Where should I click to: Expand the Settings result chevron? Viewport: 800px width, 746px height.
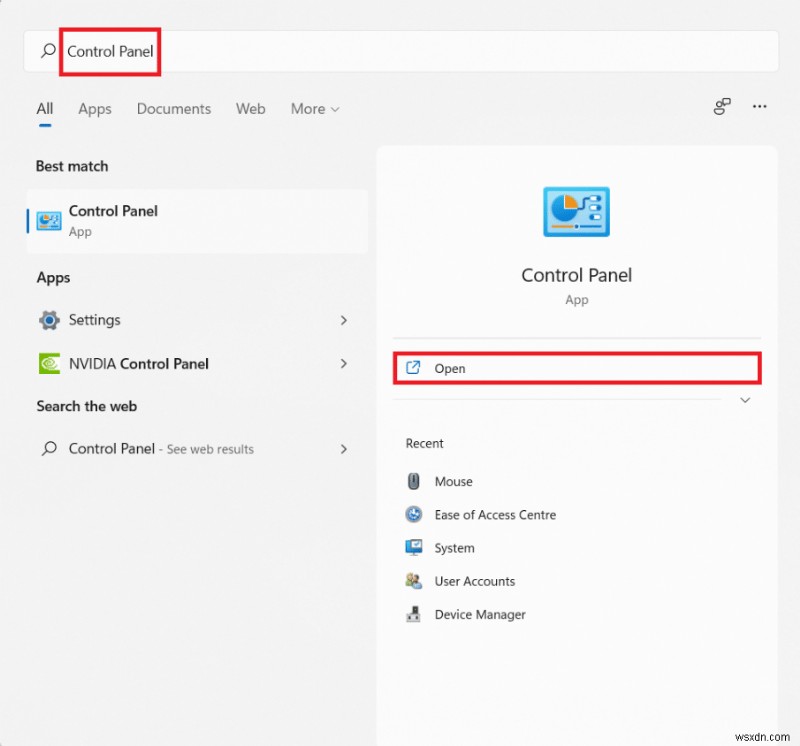click(344, 320)
